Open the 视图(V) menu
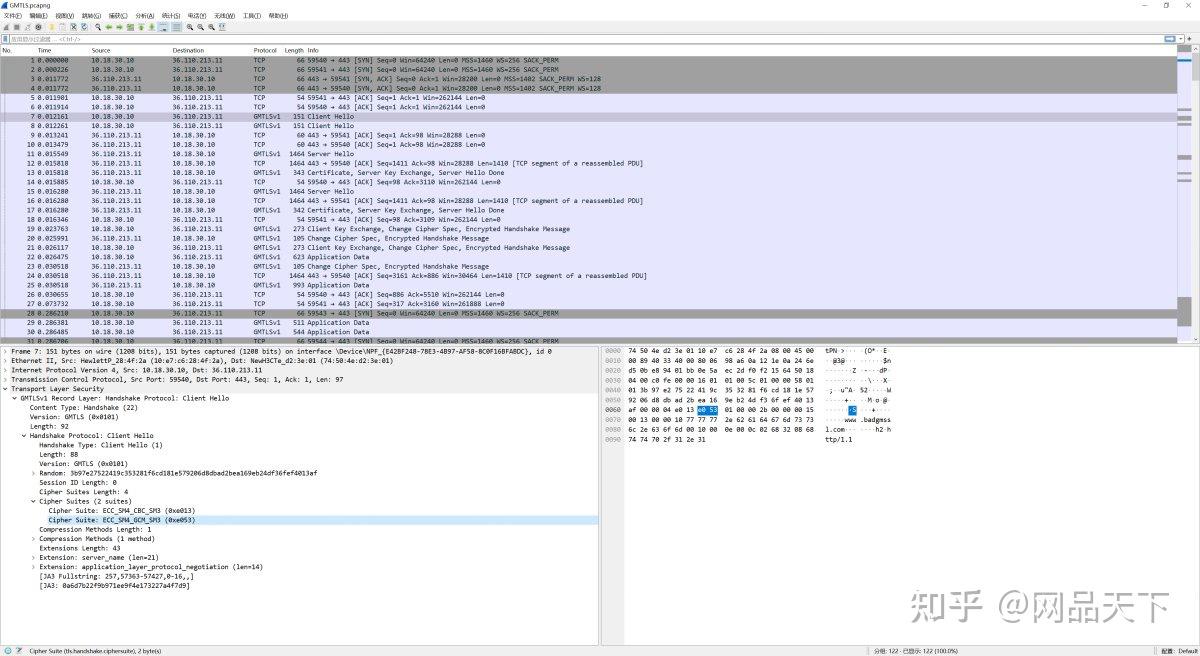The width and height of the screenshot is (1200, 656). point(65,16)
